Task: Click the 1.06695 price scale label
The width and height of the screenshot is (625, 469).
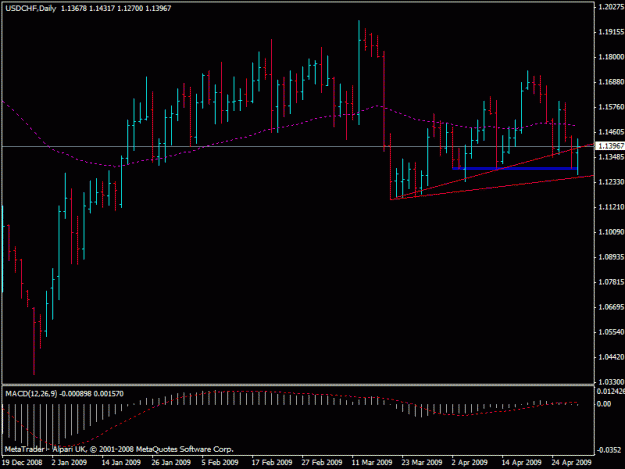Action: (x=611, y=307)
